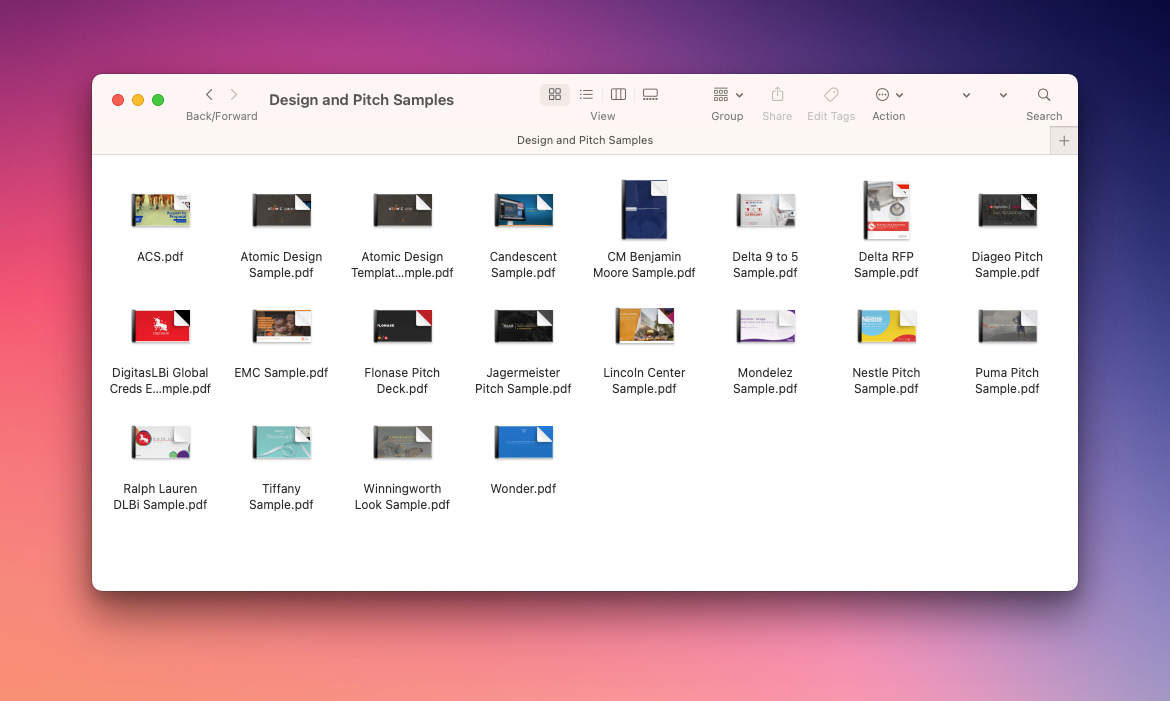The image size is (1170, 701).
Task: Click the Mondelez Sample.pdf file name
Action: pyautogui.click(x=766, y=381)
